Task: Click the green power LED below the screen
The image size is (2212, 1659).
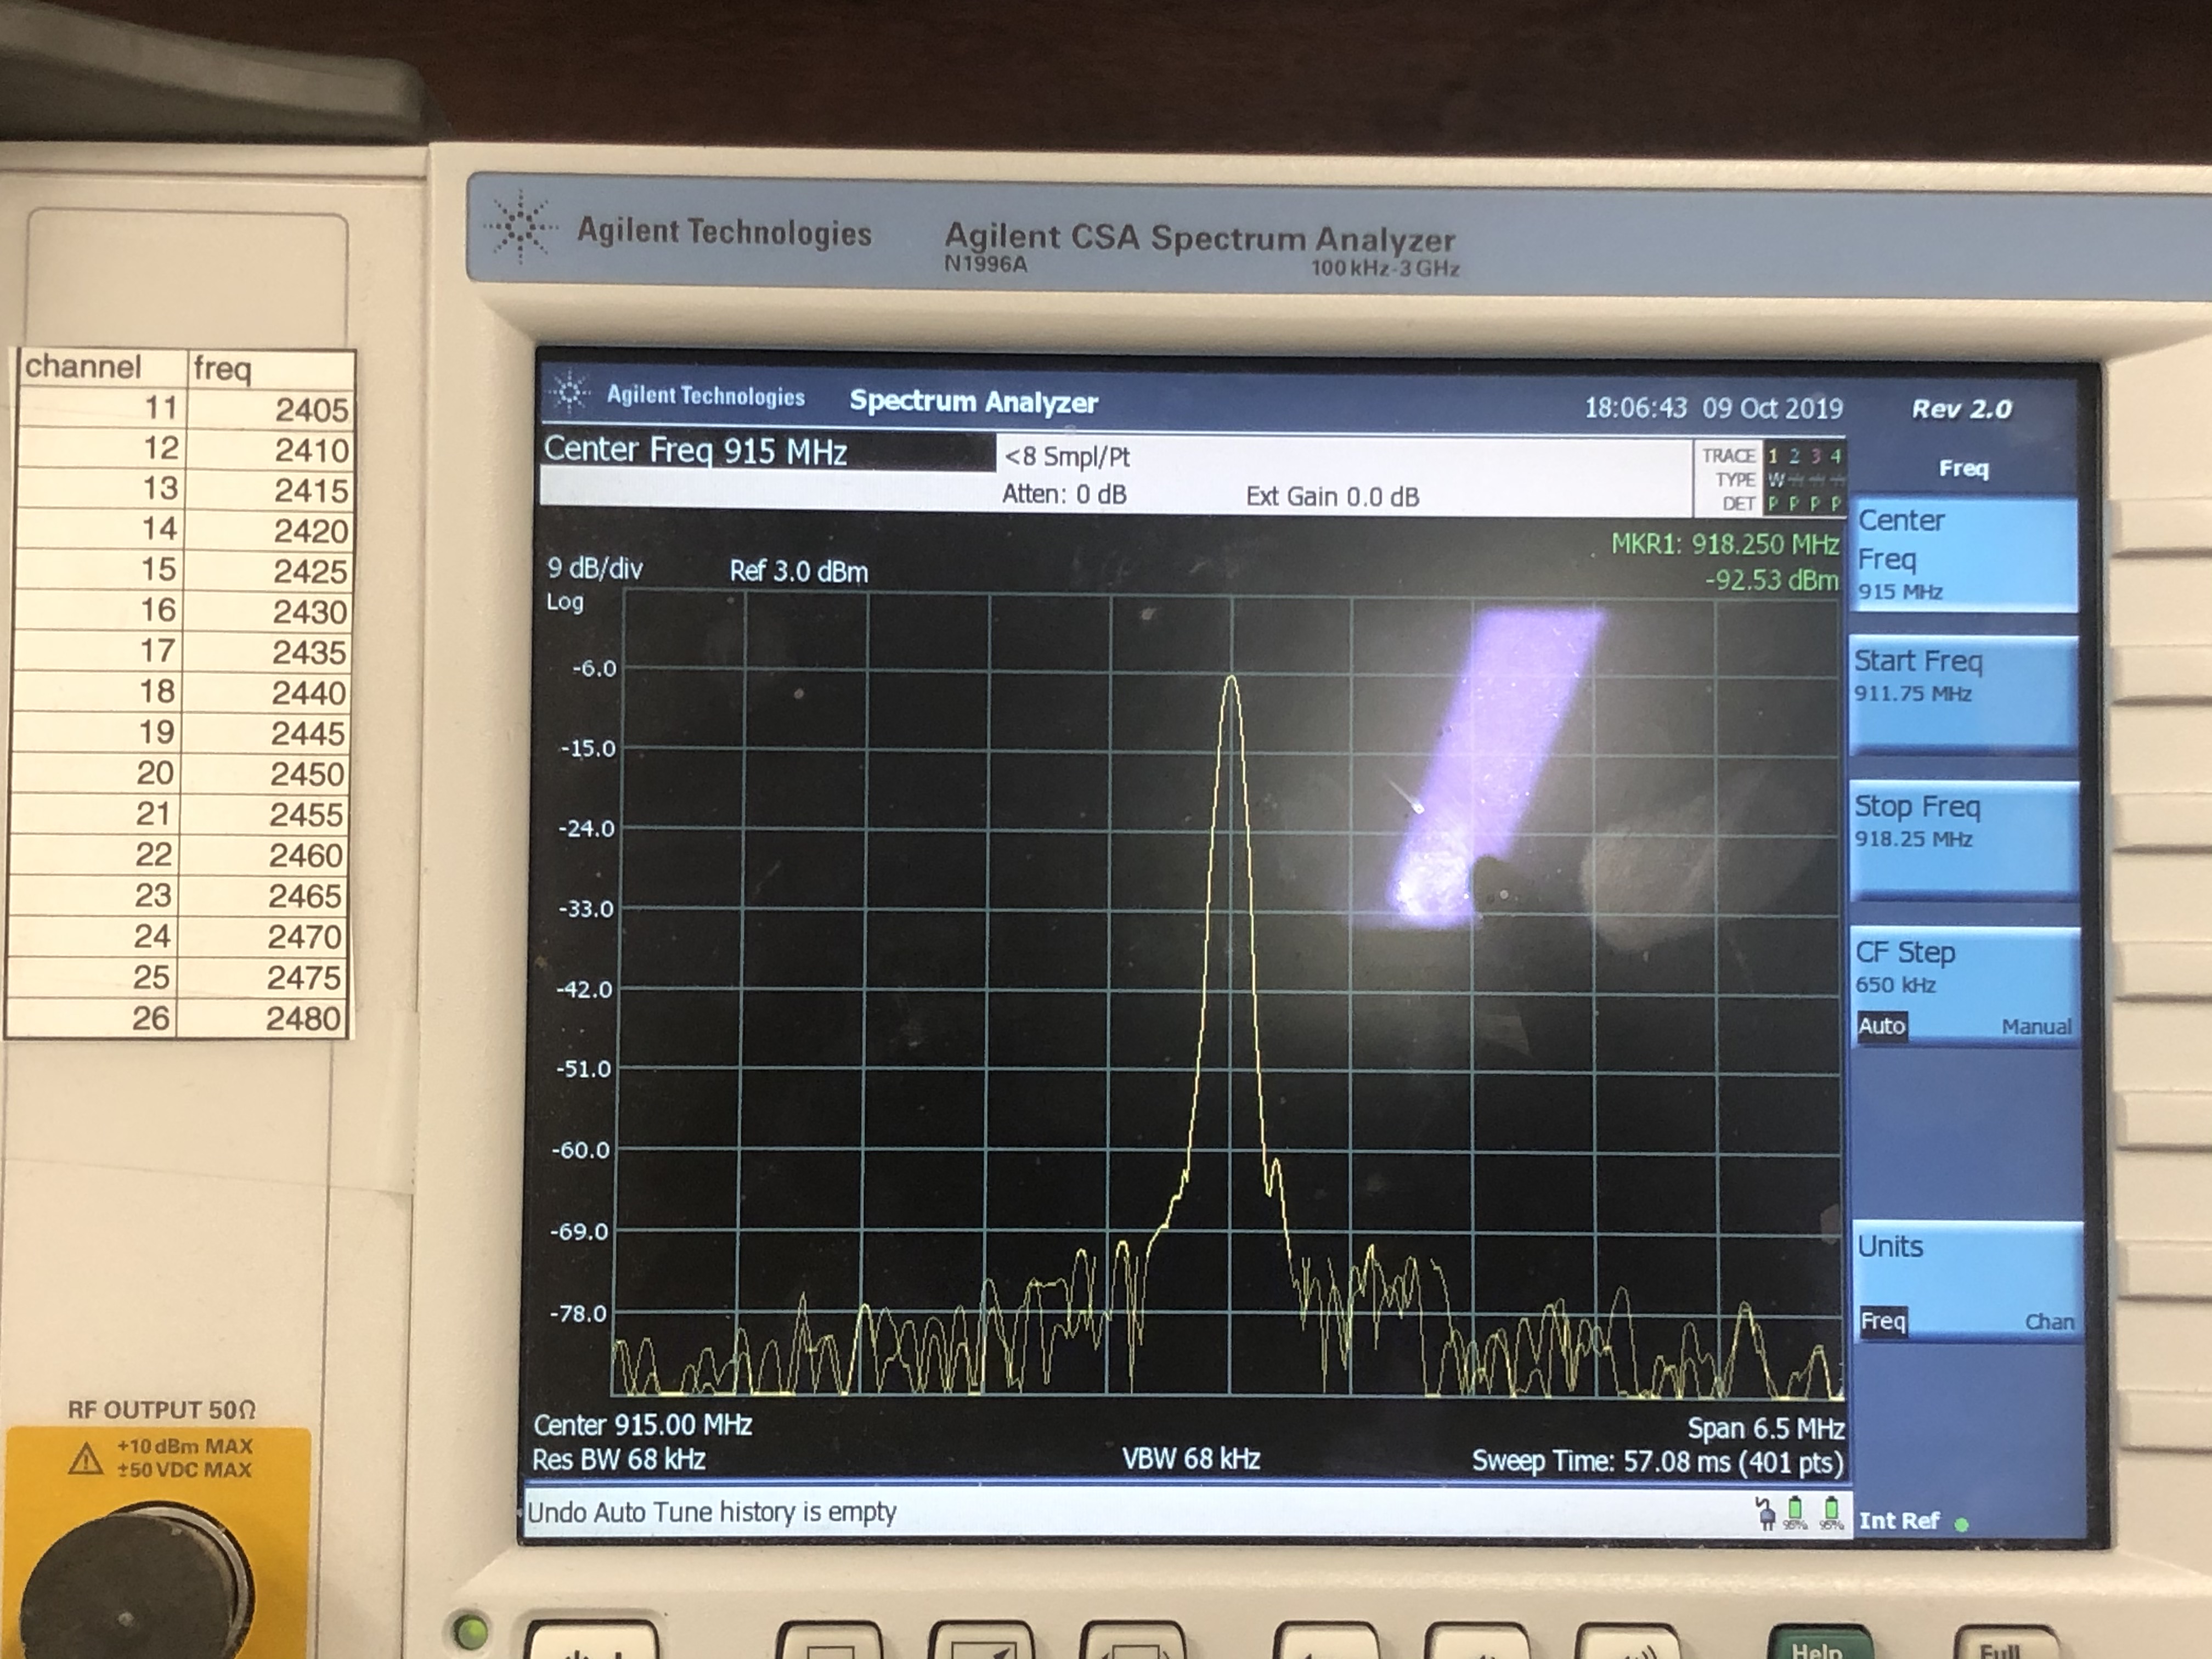Action: click(470, 1631)
